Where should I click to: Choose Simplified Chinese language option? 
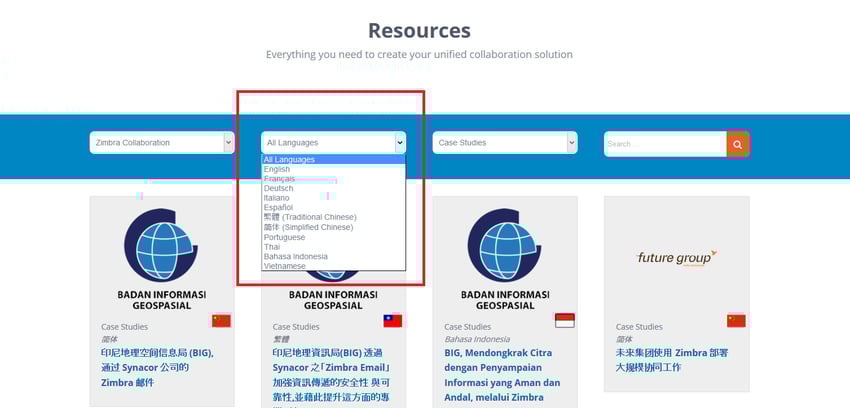click(x=333, y=227)
